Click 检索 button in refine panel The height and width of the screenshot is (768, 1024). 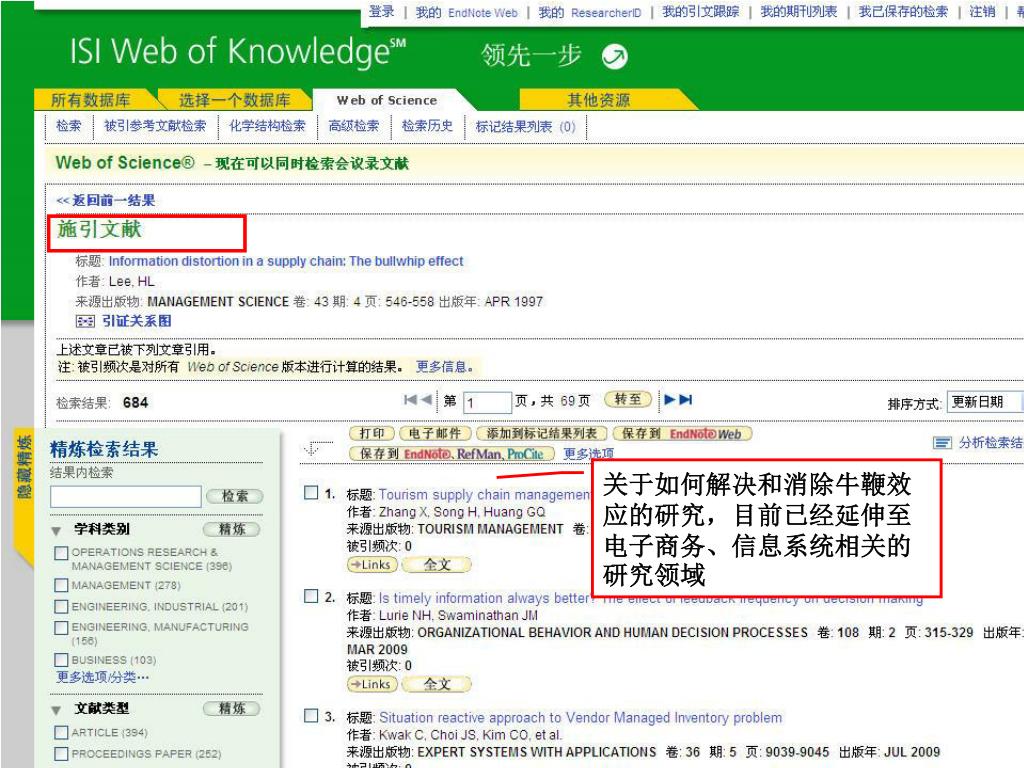click(234, 496)
